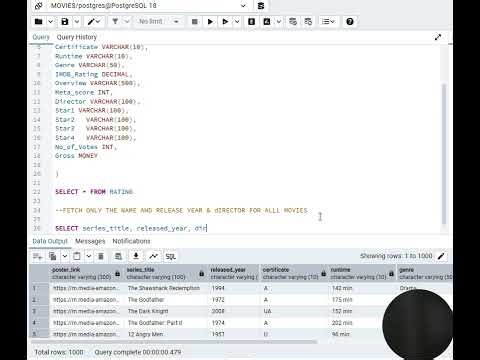
Task: Click the SELECT * FROM RATING line
Action: [94, 192]
